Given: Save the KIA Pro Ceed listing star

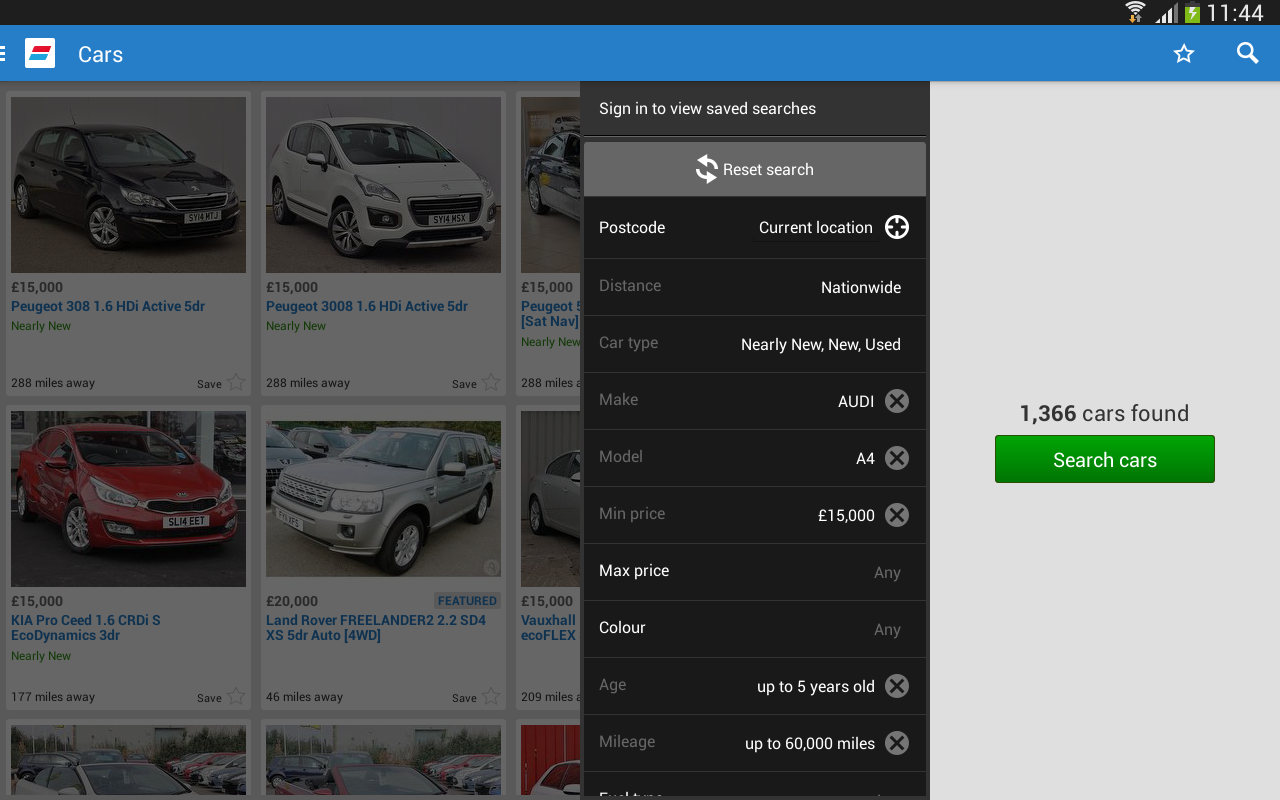Looking at the screenshot, I should tap(236, 696).
